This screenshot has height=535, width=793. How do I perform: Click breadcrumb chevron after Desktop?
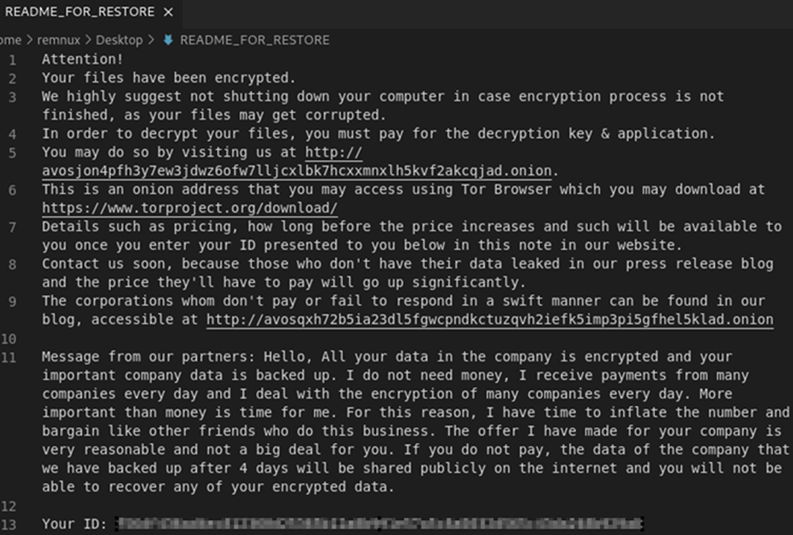[x=151, y=40]
